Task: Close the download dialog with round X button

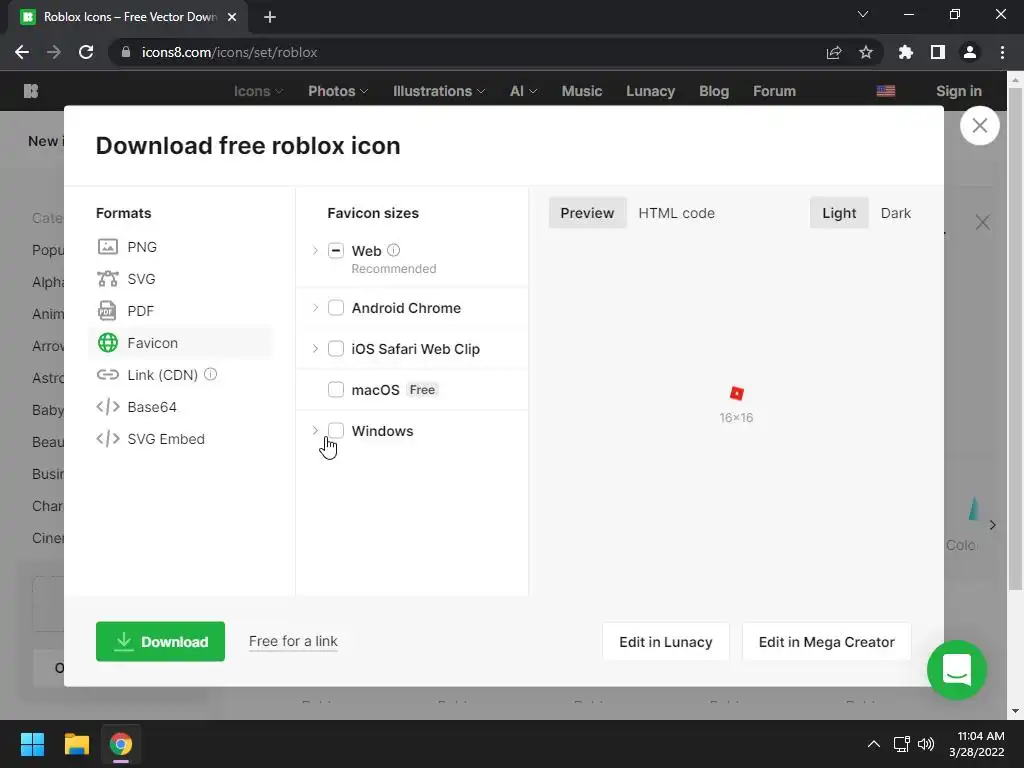Action: 979,125
